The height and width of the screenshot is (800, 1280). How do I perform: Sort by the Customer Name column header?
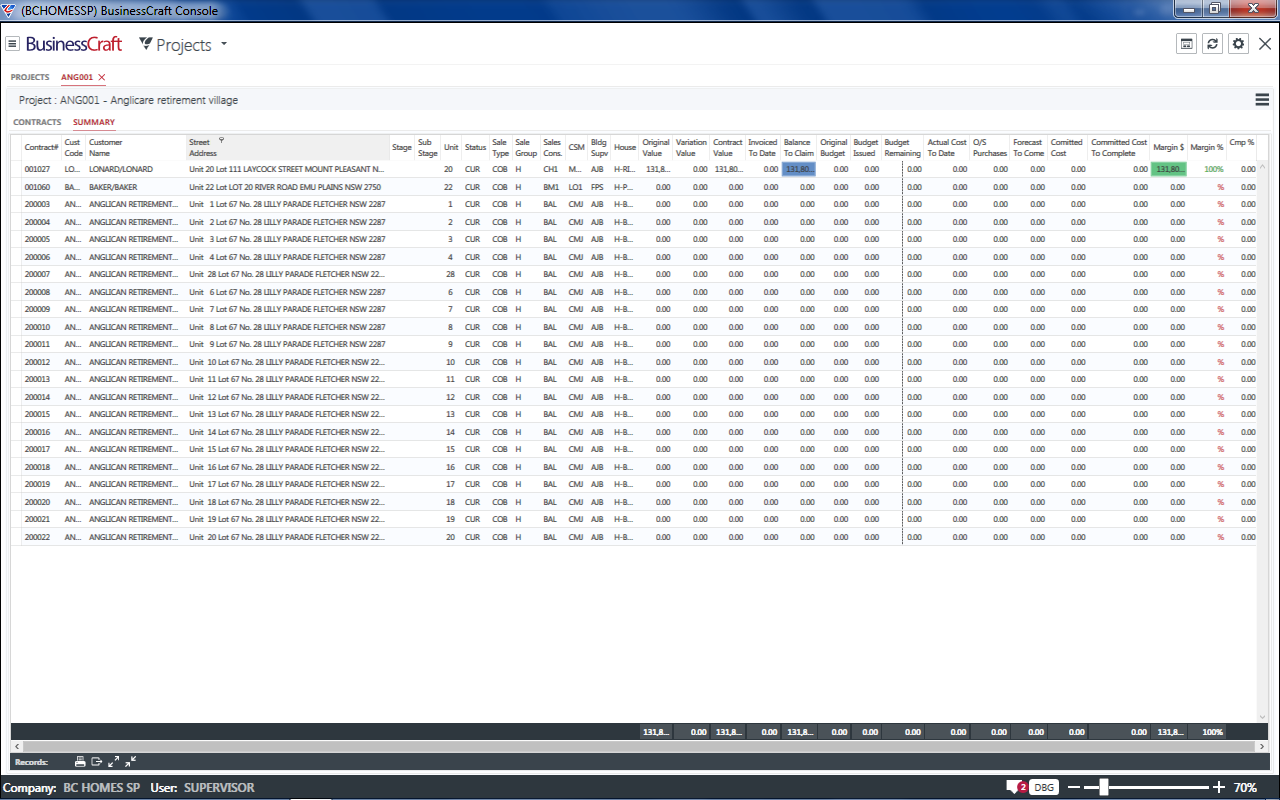pyautogui.click(x=136, y=147)
